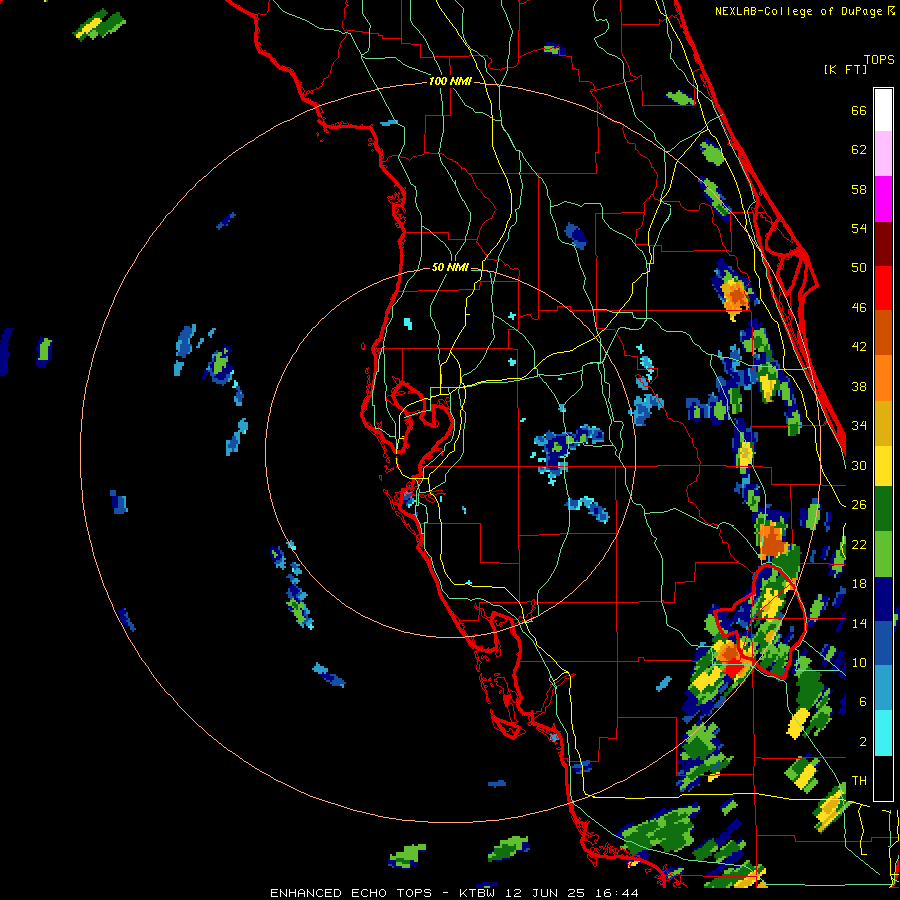
Task: Click the 2 value on the legend
Action: (x=863, y=742)
